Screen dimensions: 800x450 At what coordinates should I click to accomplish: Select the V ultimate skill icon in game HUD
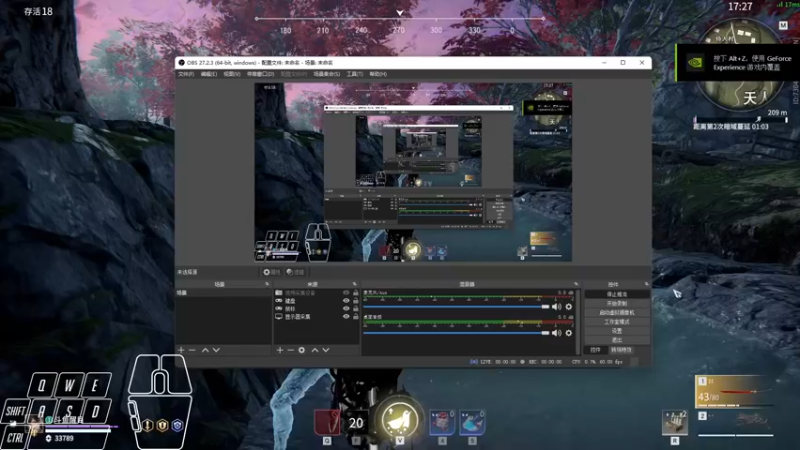(399, 419)
